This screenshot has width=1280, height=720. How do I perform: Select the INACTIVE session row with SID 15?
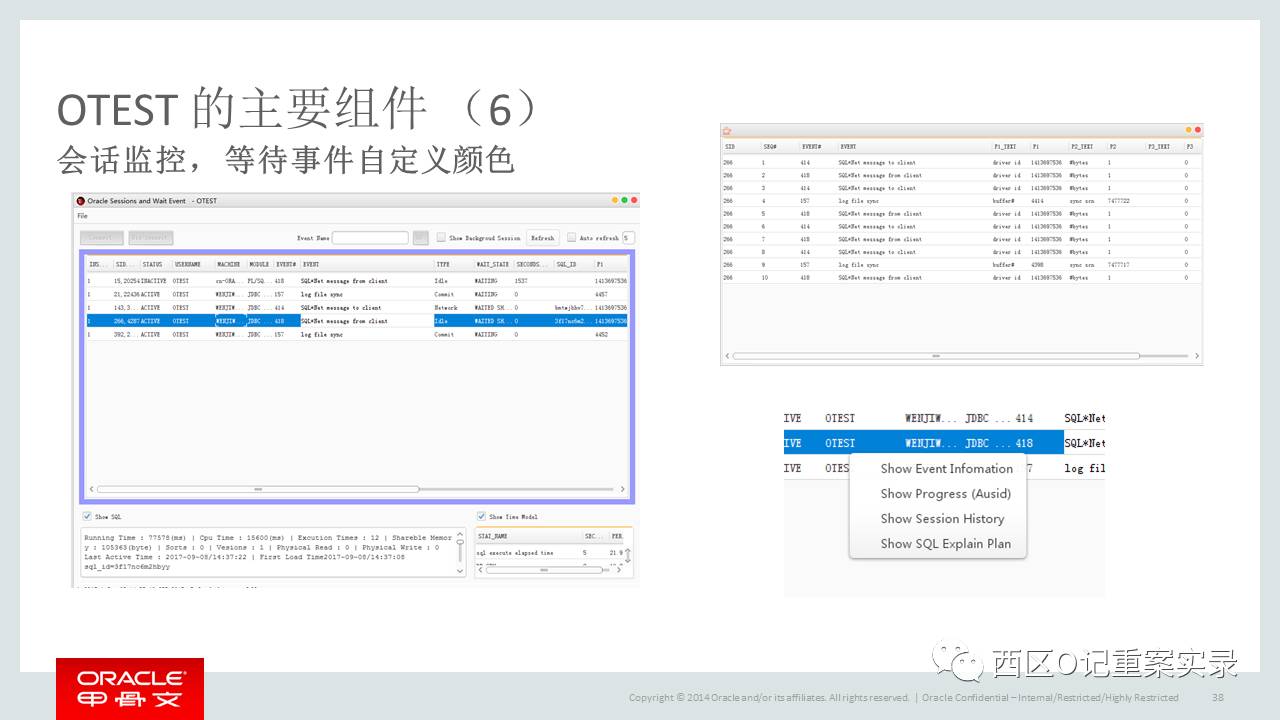tap(357, 281)
